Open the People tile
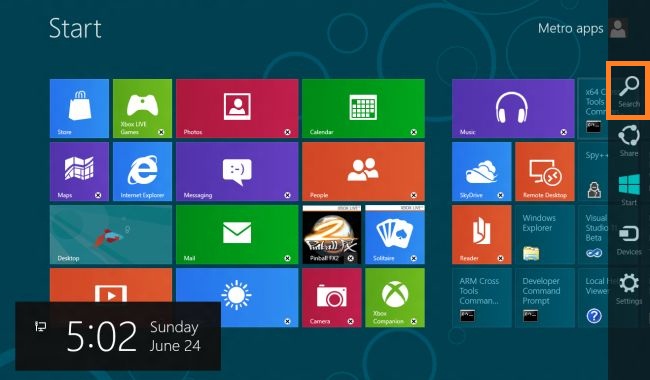This screenshot has height=380, width=650. click(363, 172)
